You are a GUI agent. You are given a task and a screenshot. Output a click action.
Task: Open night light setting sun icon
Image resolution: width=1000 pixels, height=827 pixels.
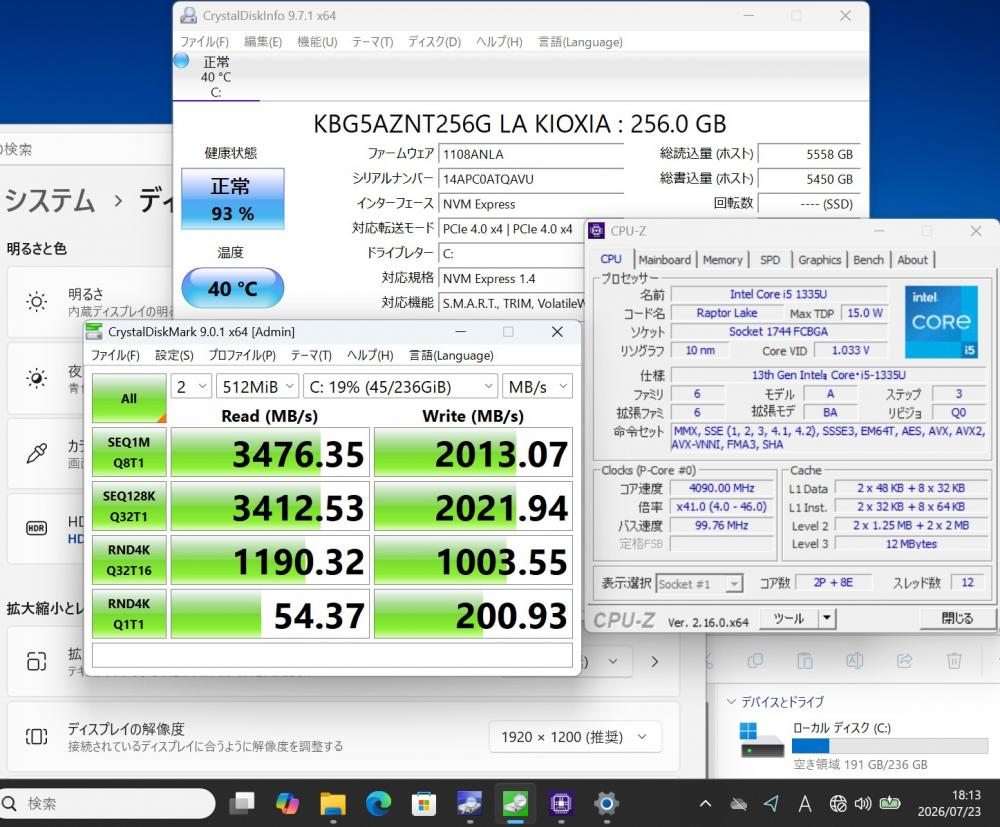pos(36,377)
